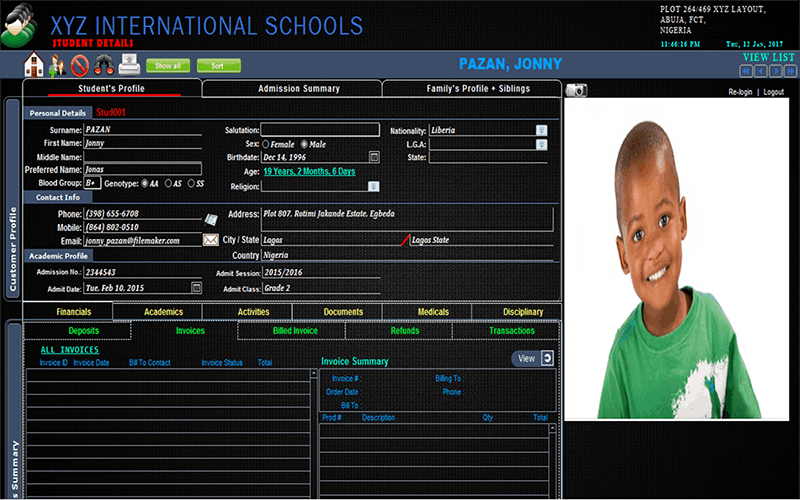Expand the Religion dropdown
Screen dimensions: 800x500
(373, 186)
